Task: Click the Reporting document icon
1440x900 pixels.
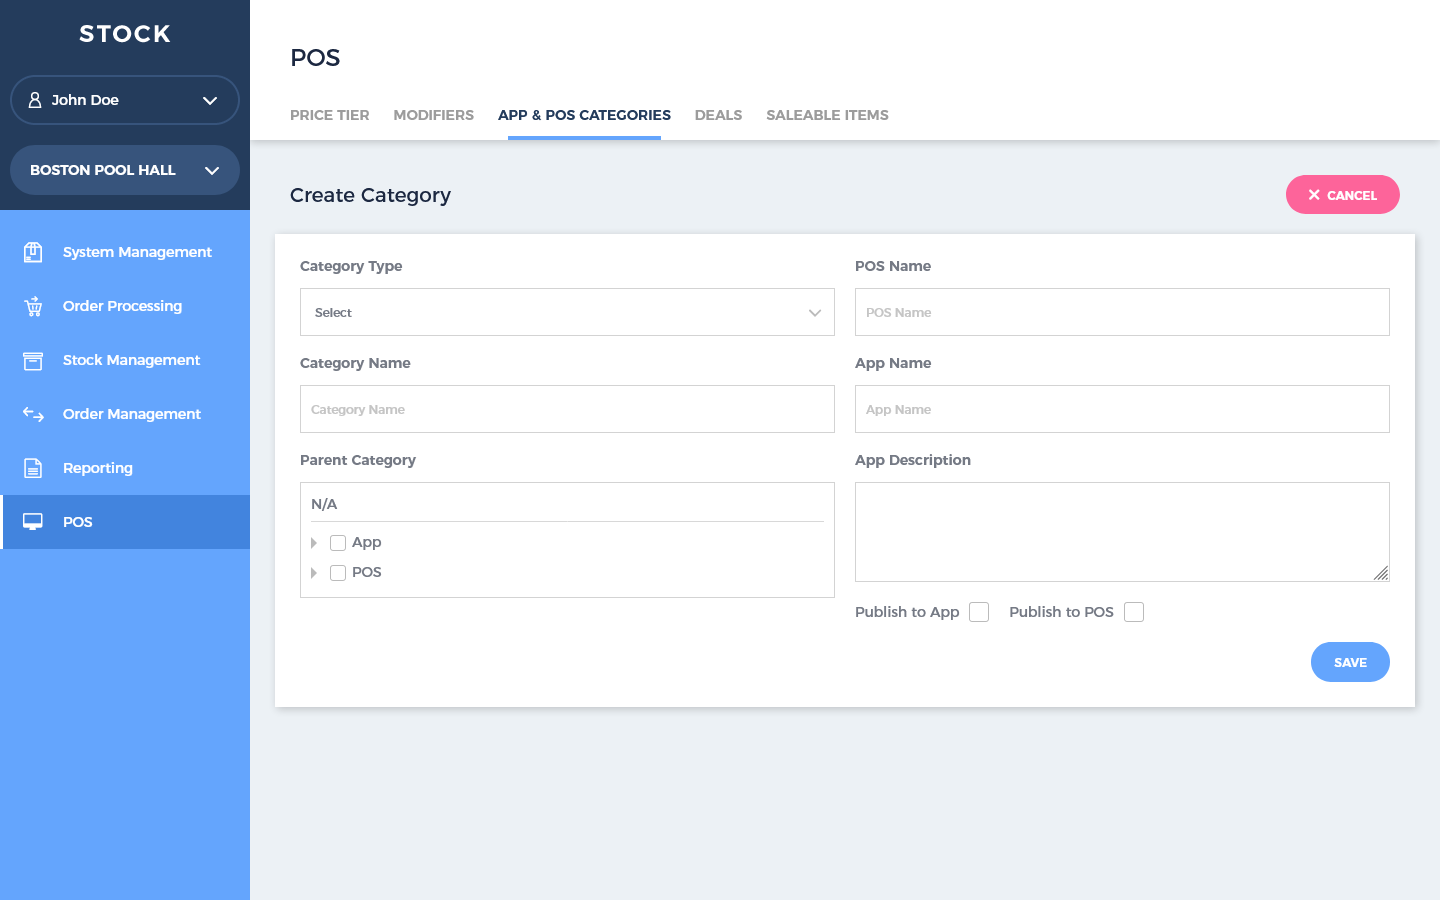Action: (33, 468)
